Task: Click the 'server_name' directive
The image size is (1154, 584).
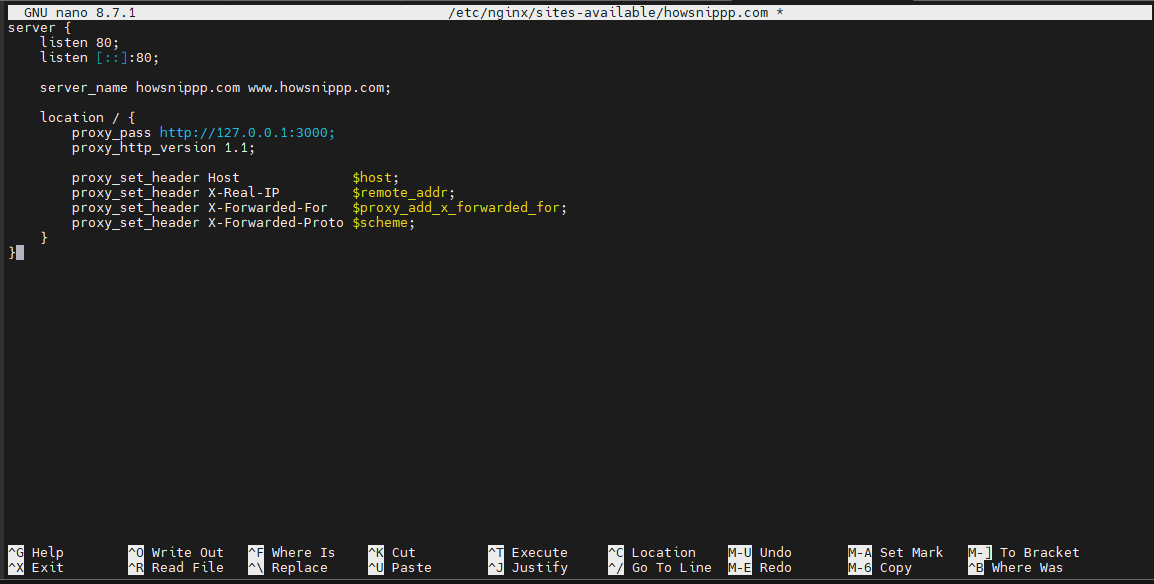Action: tap(84, 88)
